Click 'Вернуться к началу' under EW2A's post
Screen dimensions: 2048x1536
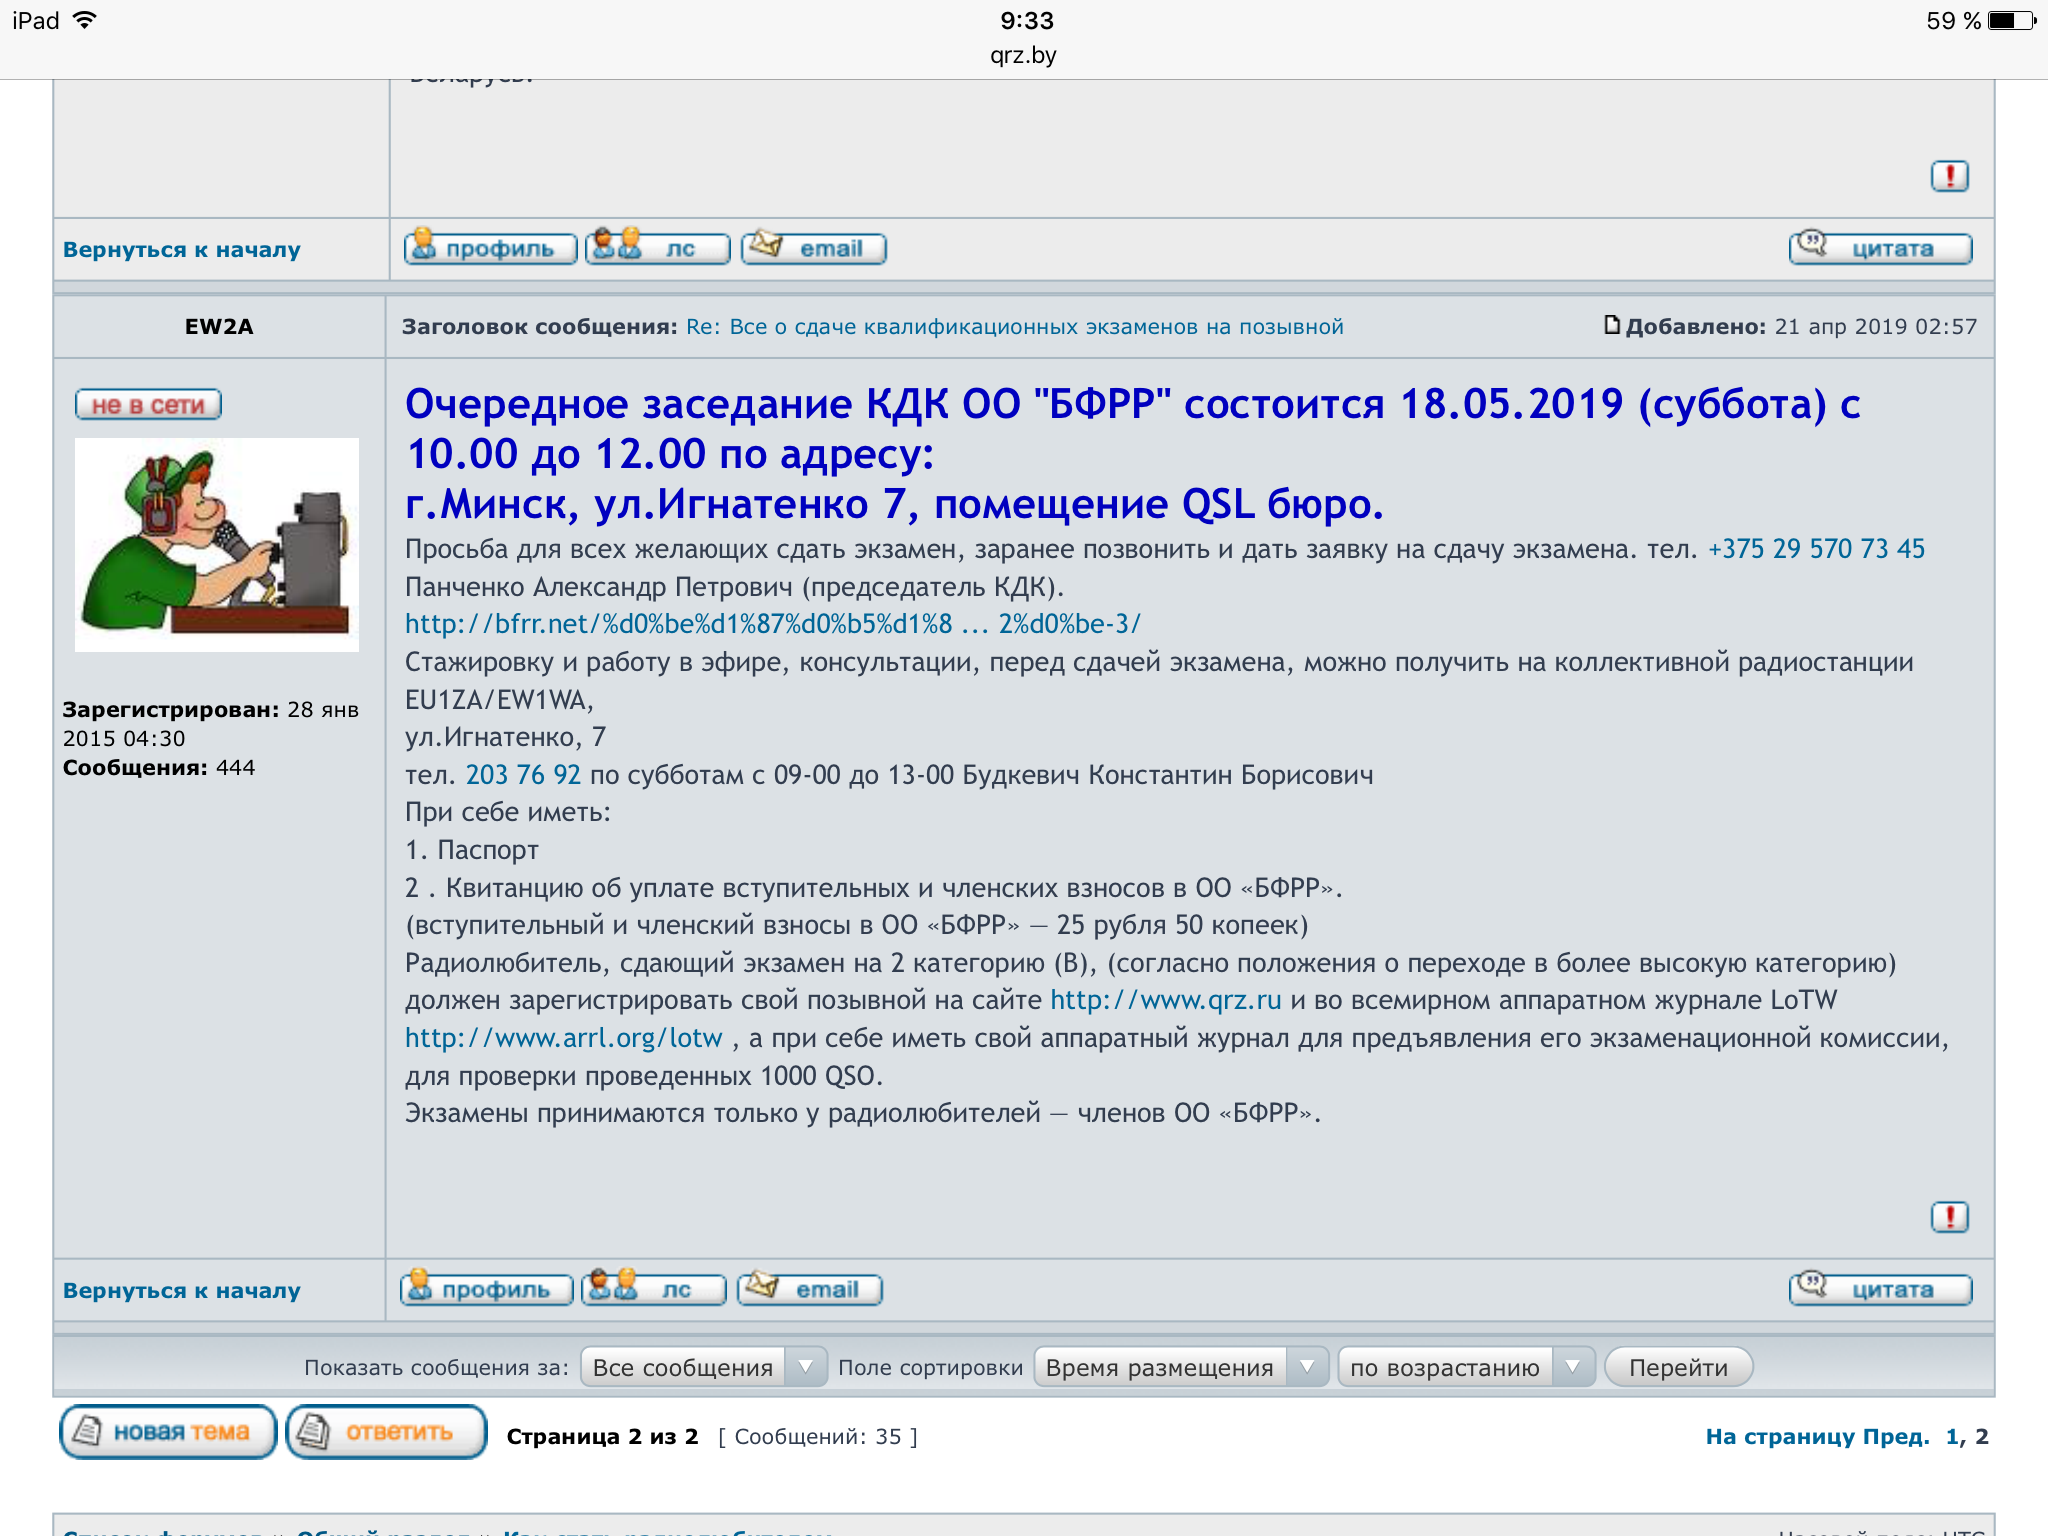click(x=181, y=1290)
